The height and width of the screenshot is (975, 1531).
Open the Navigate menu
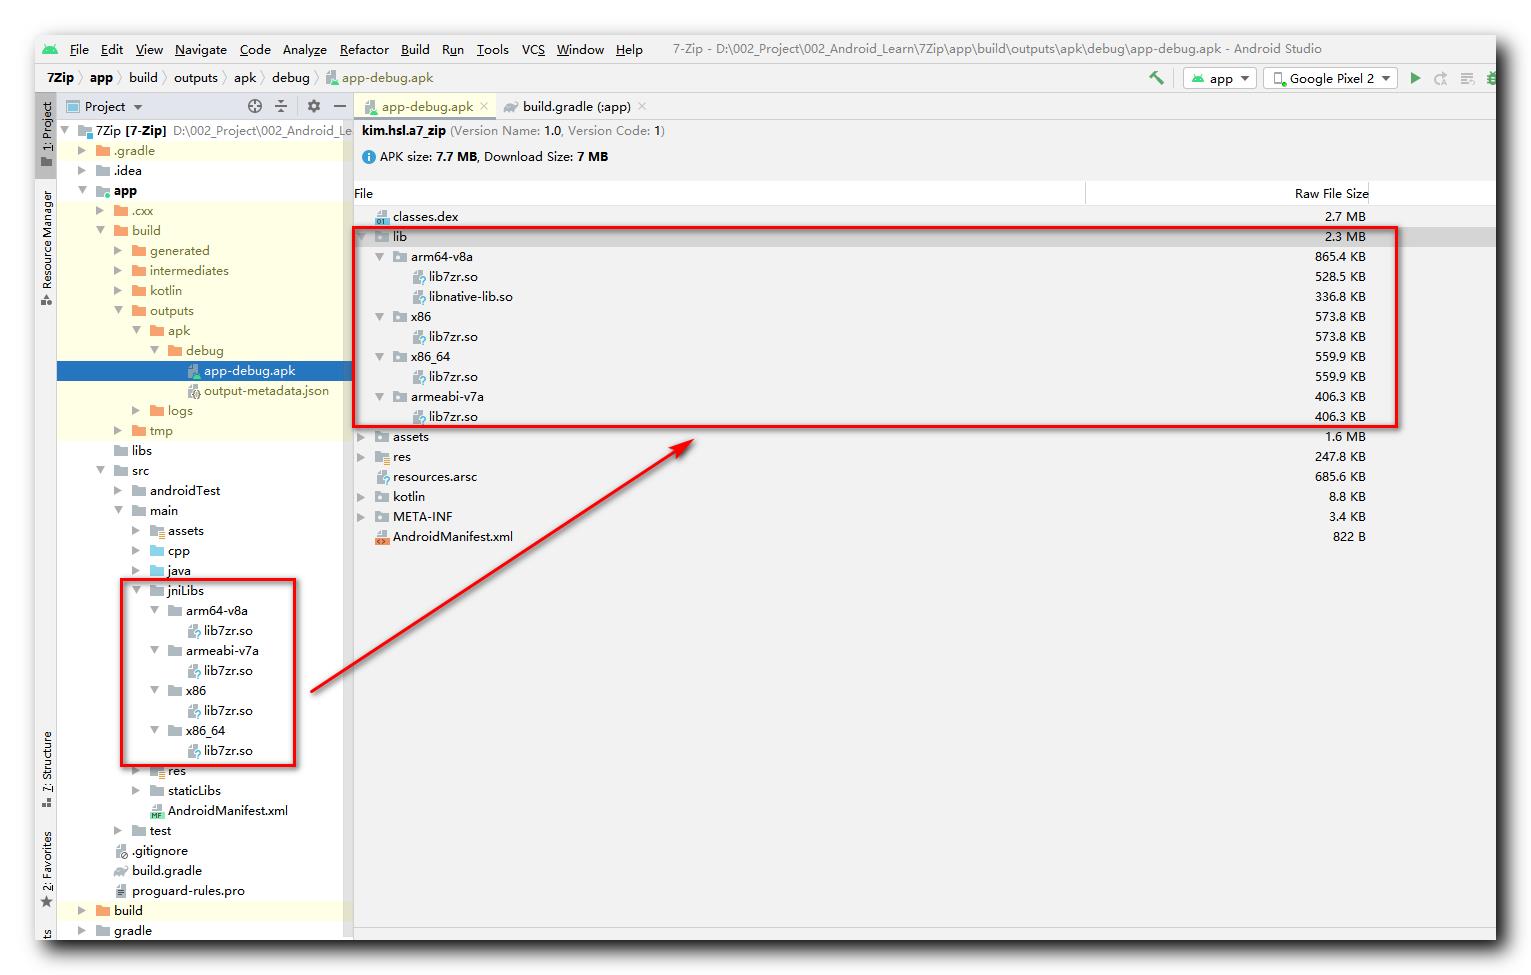(x=201, y=49)
